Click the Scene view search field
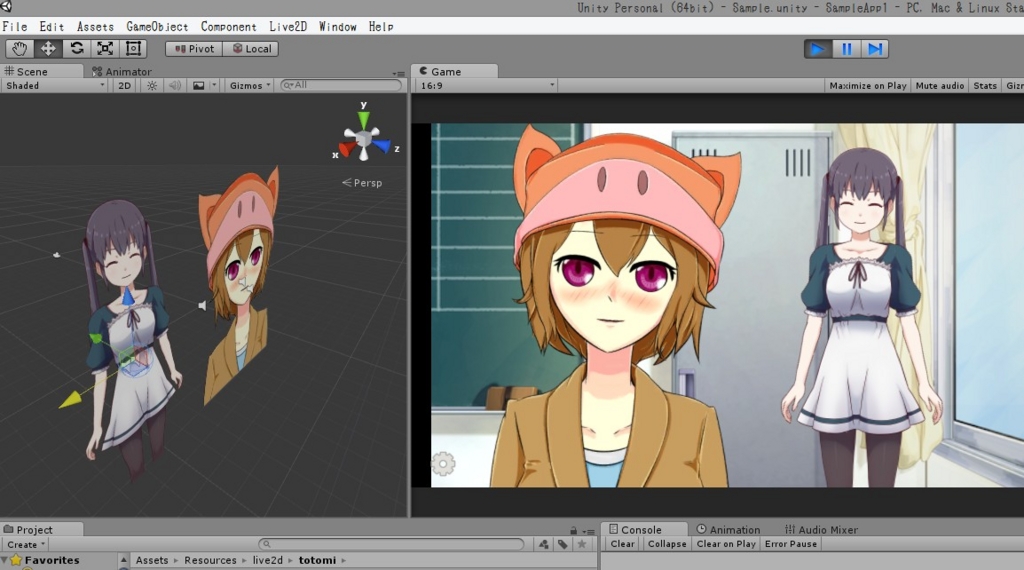The height and width of the screenshot is (570, 1024). click(x=342, y=85)
